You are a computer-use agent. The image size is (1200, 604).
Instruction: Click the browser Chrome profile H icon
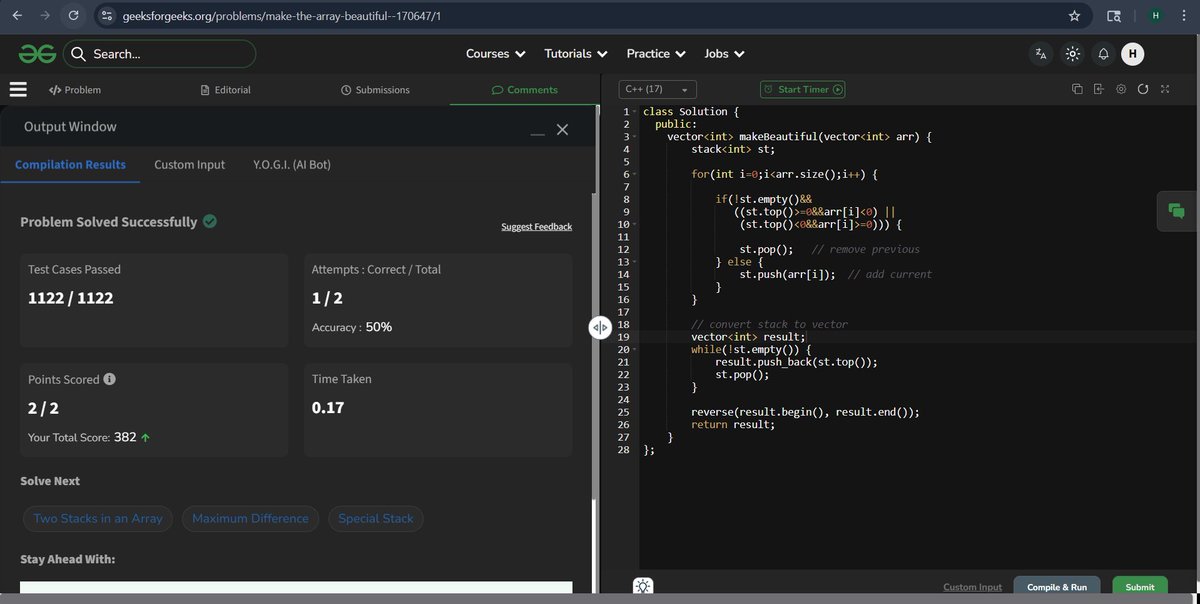pyautogui.click(x=1155, y=16)
